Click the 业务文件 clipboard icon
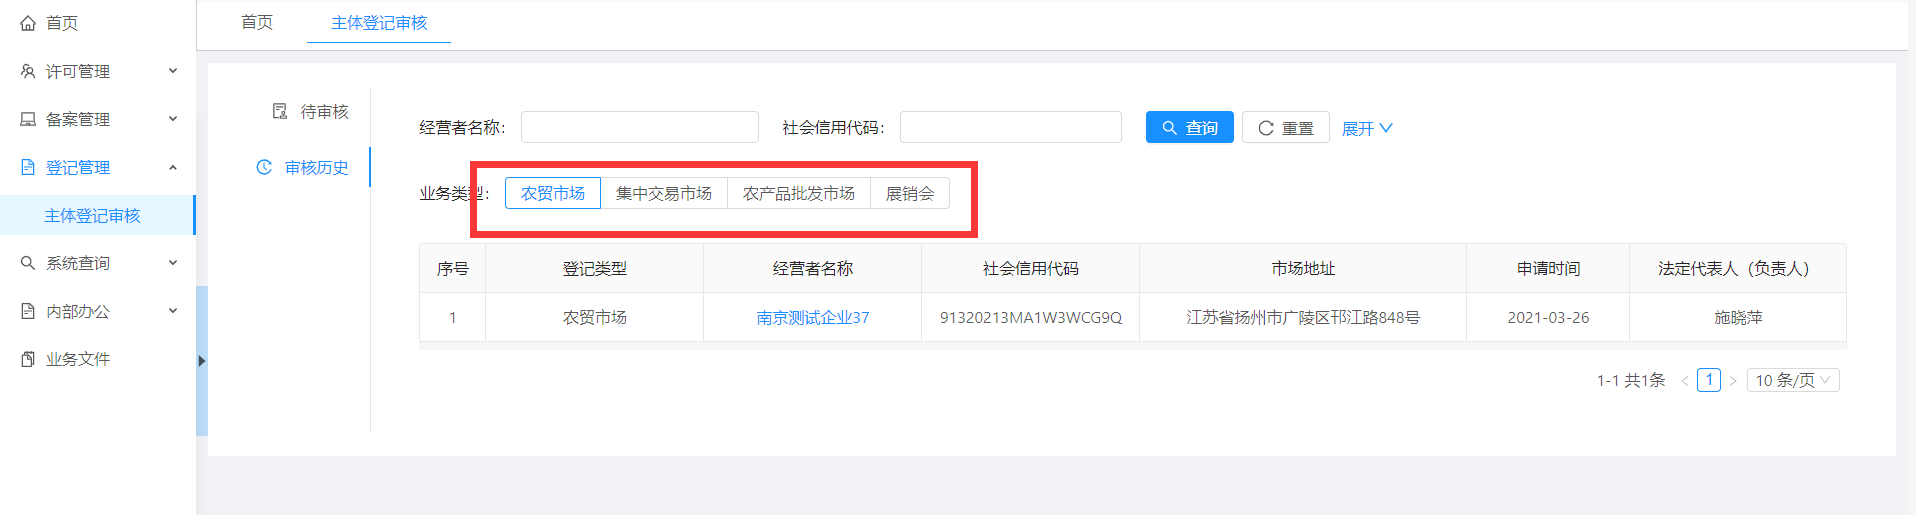Screen dimensions: 1916x515 pos(28,359)
